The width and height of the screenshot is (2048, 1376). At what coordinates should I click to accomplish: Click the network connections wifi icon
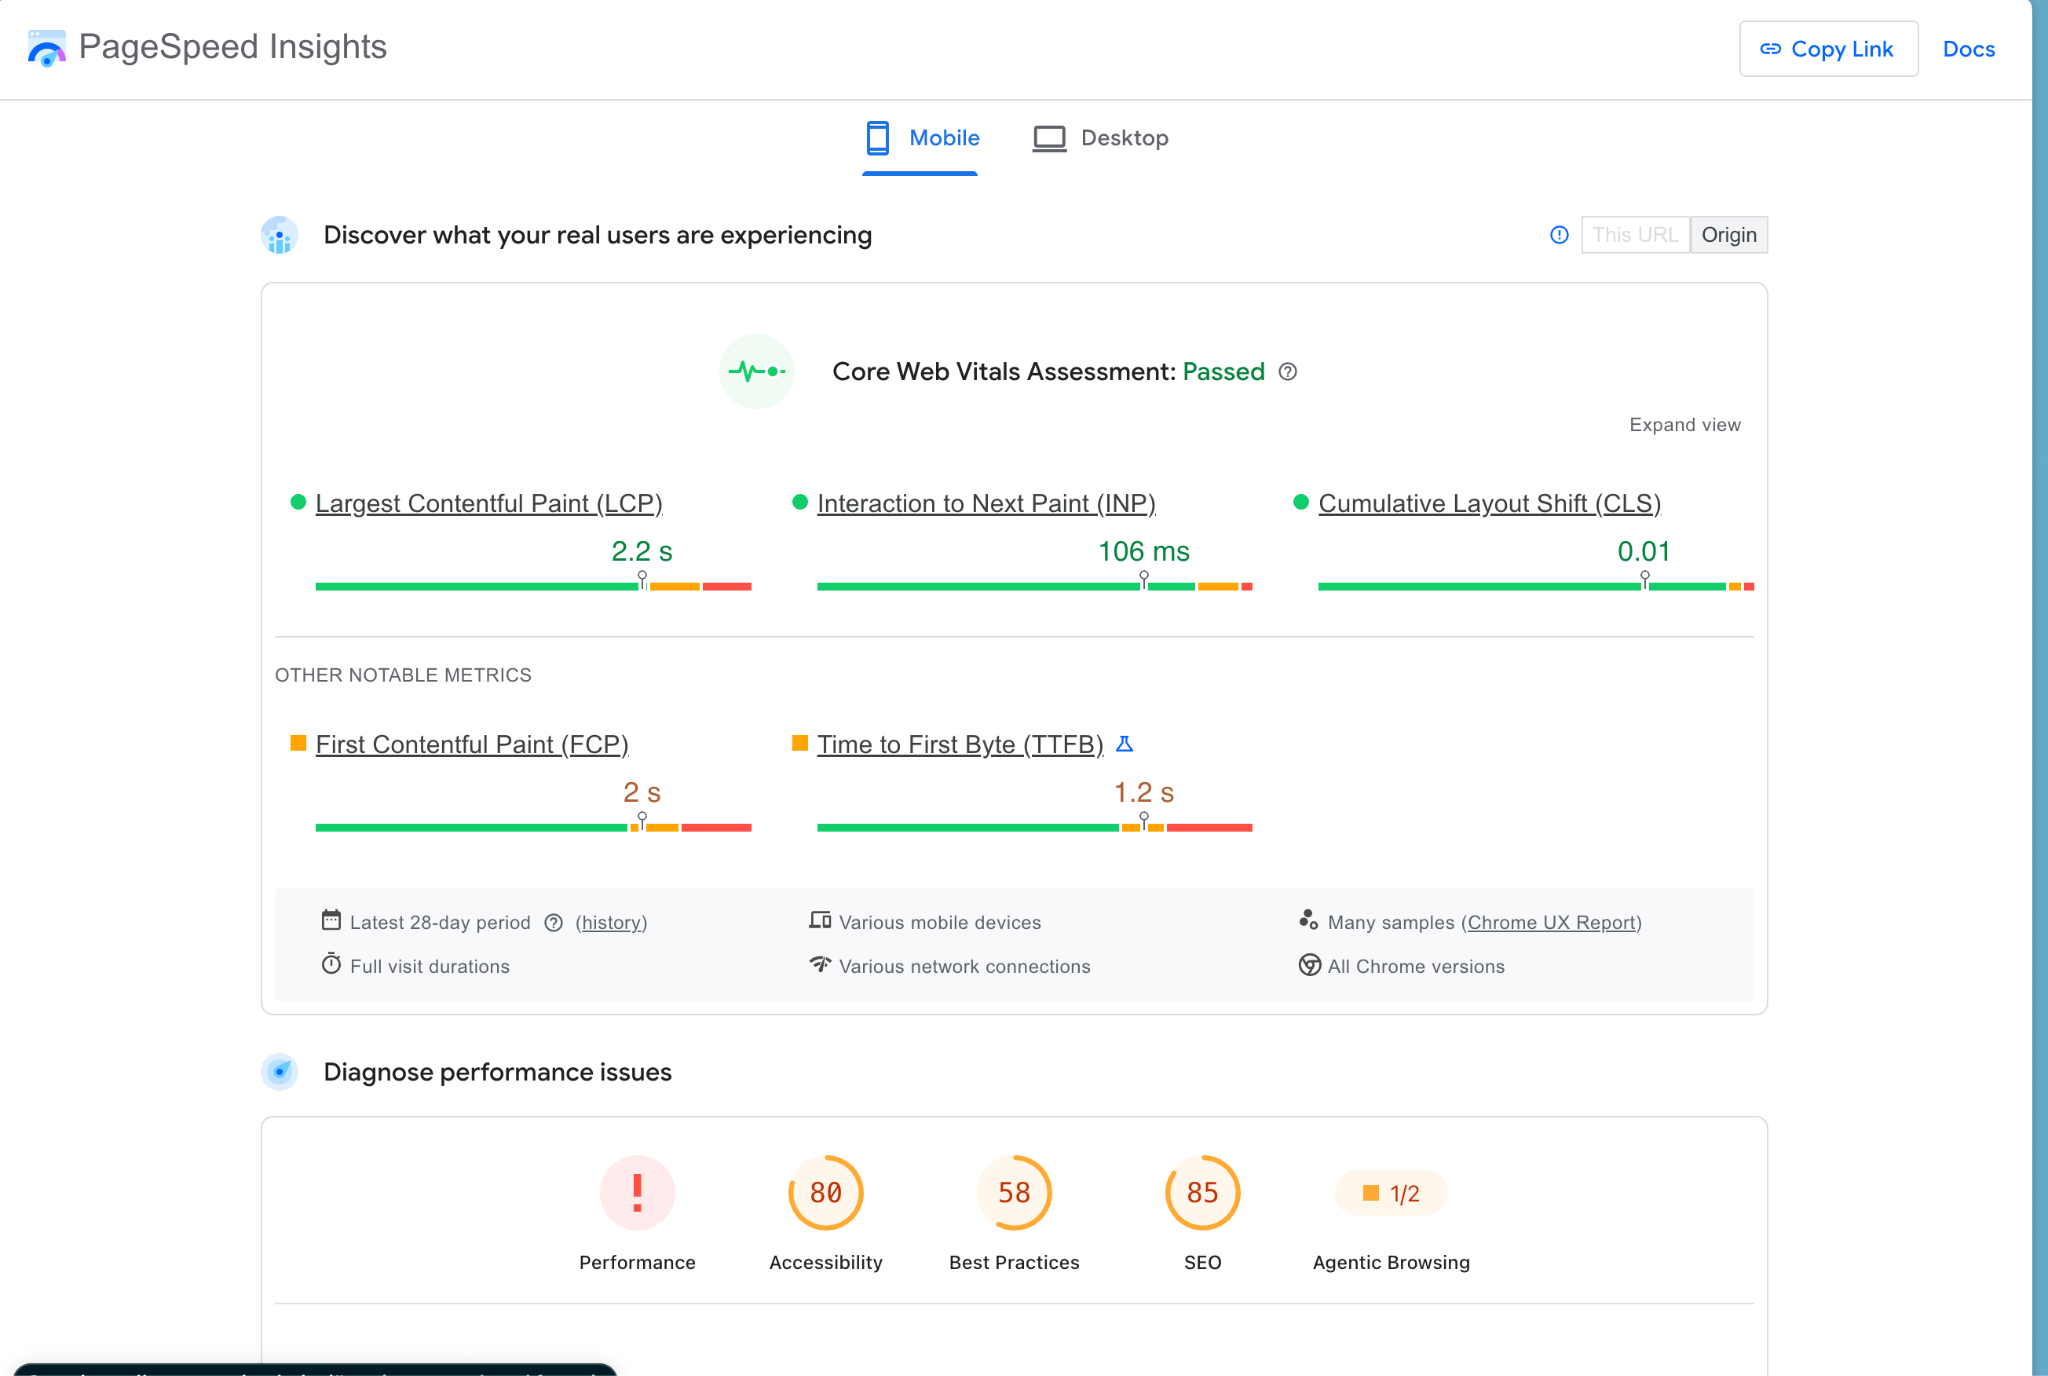pos(820,964)
